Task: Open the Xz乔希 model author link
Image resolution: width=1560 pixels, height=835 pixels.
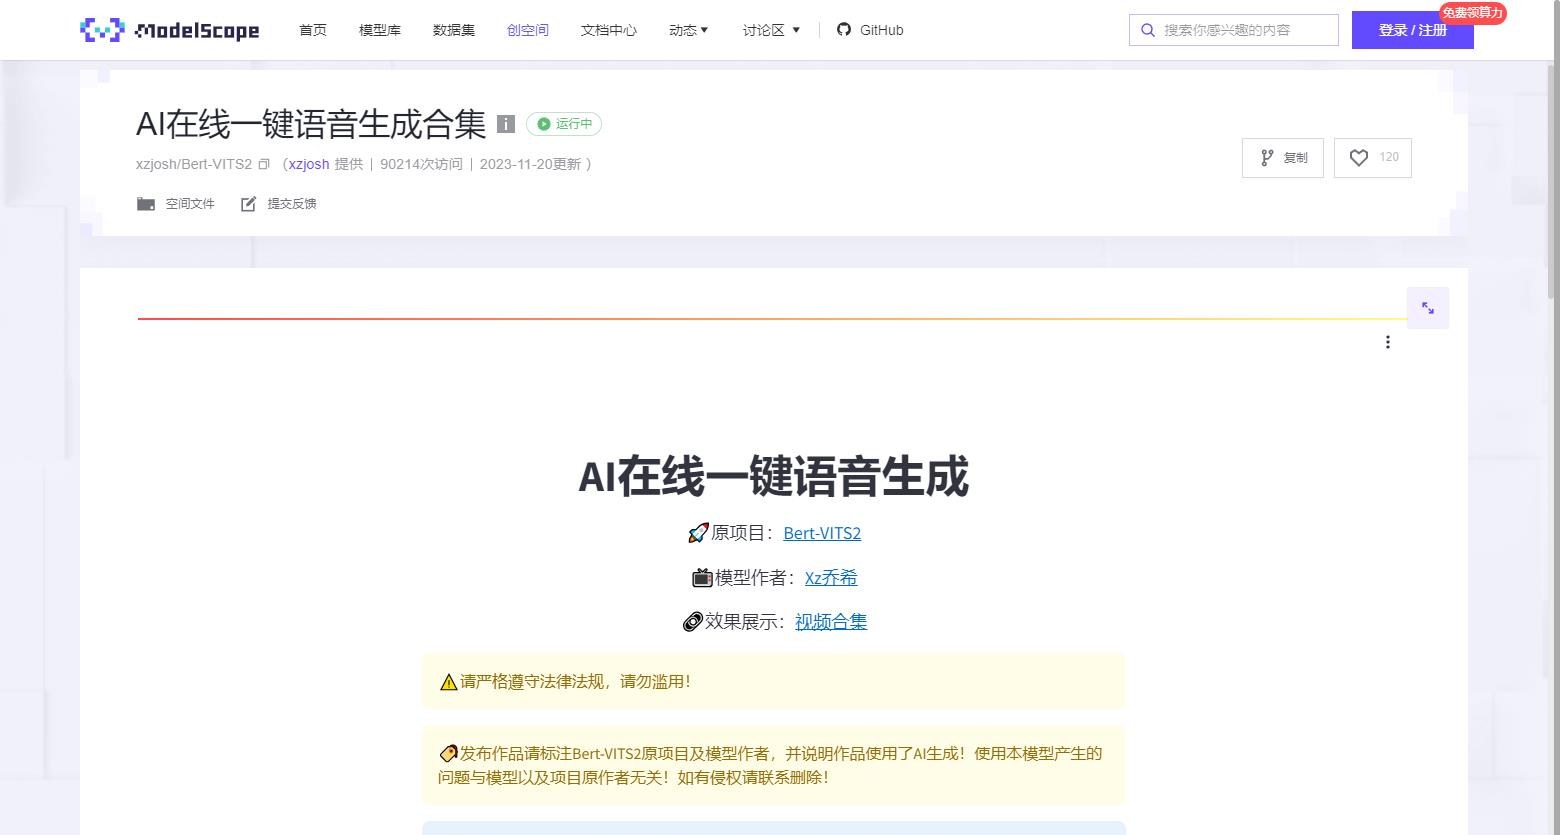Action: point(831,577)
